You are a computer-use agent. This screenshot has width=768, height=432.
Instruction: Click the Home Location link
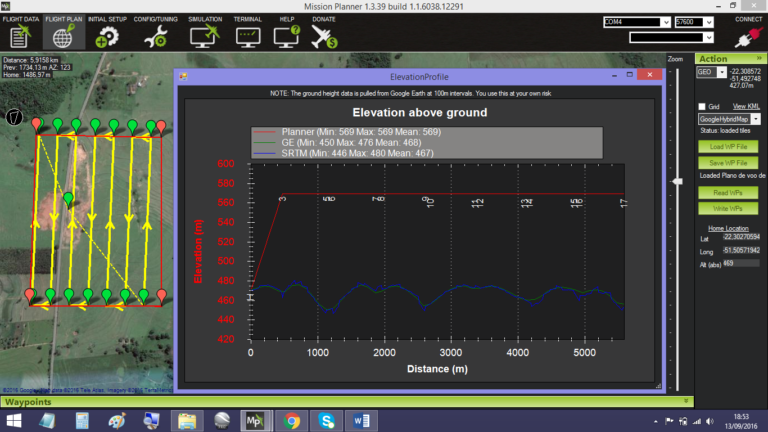[x=728, y=228]
